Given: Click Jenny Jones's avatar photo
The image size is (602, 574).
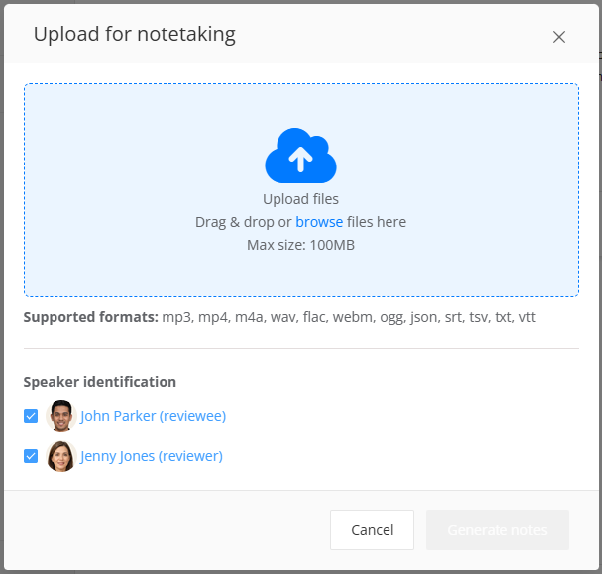Looking at the screenshot, I should 61,456.
